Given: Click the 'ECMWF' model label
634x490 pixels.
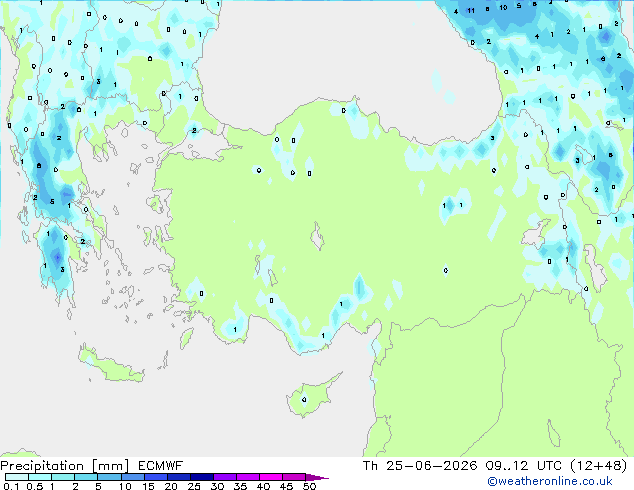Looking at the screenshot, I should pyautogui.click(x=161, y=466).
